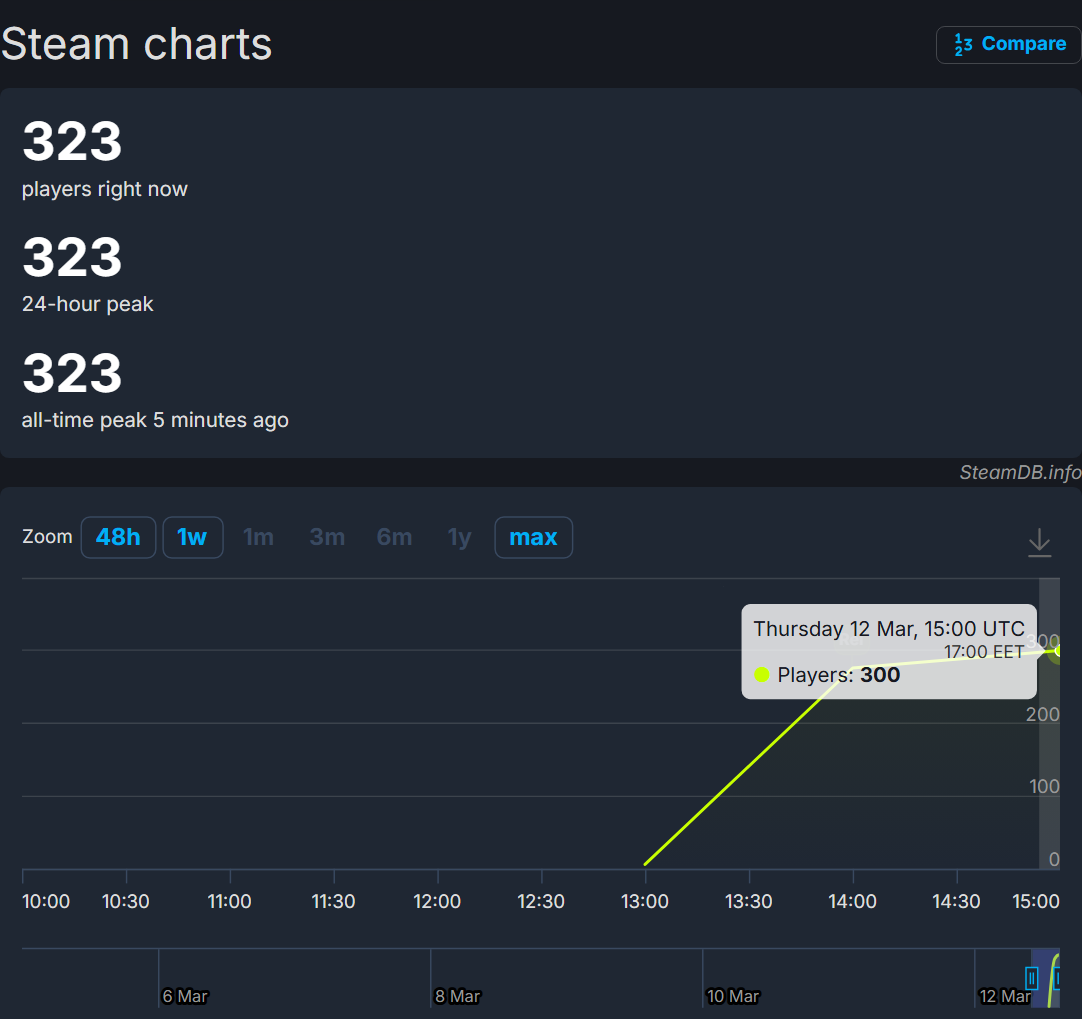Click the 1y zoom option

(x=459, y=538)
